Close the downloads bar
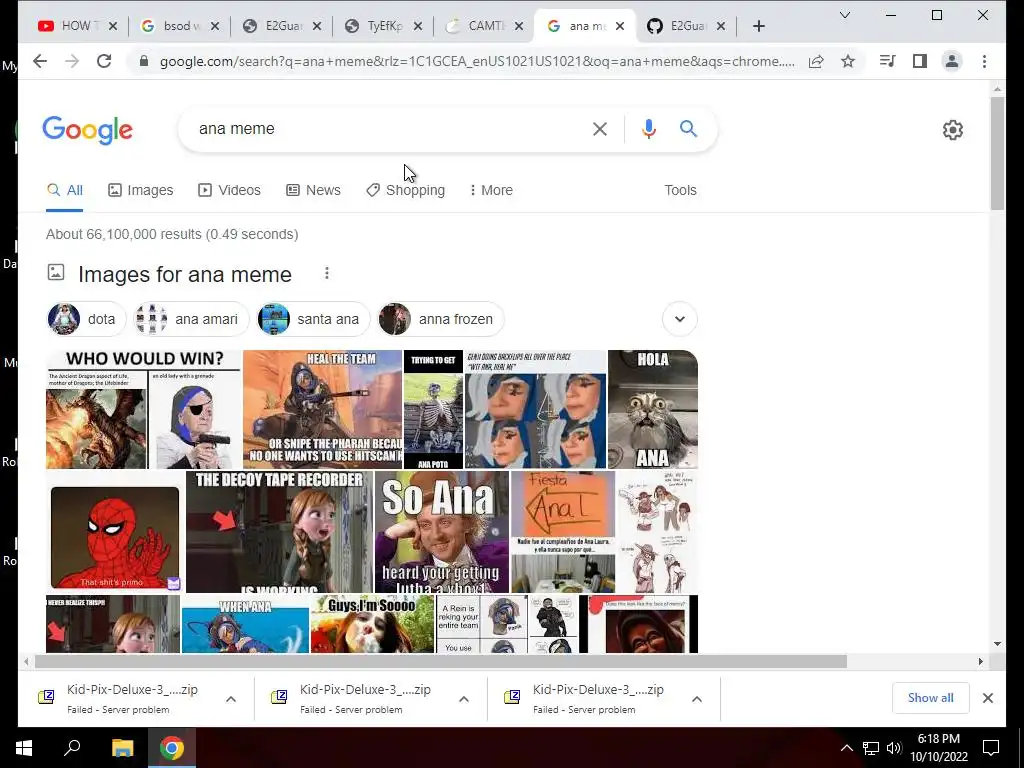Viewport: 1024px width, 768px height. coord(987,698)
